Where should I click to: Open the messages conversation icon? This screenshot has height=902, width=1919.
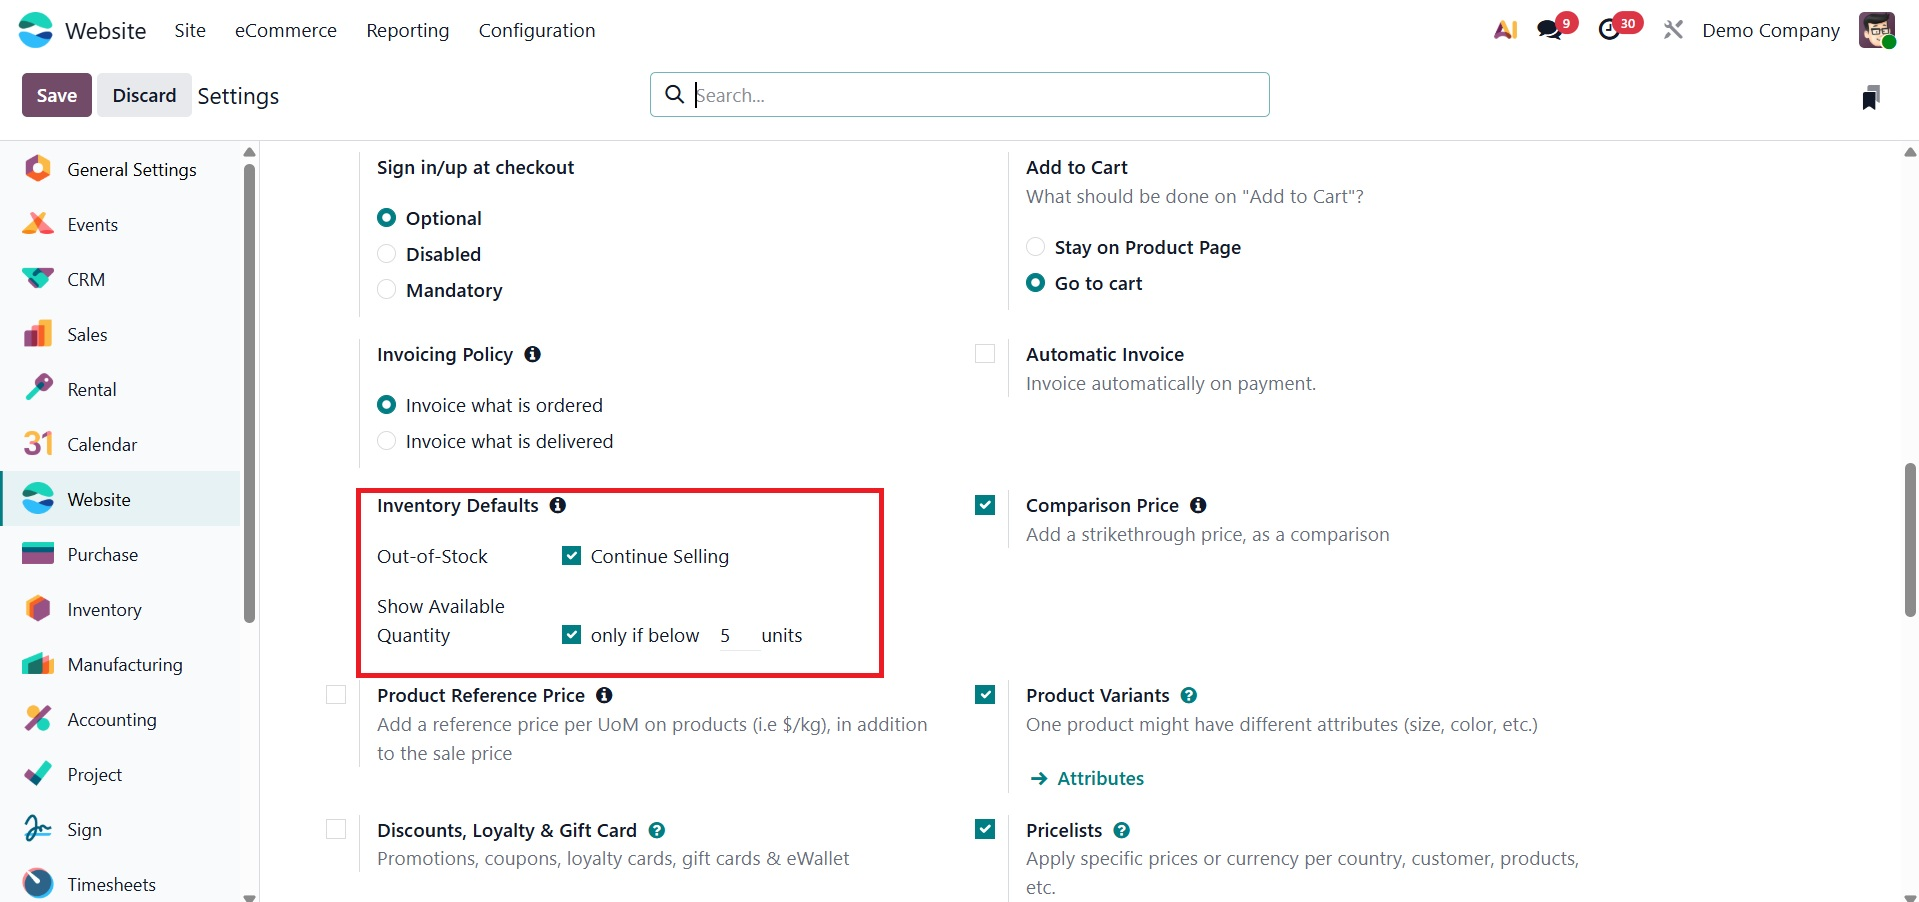click(x=1550, y=30)
